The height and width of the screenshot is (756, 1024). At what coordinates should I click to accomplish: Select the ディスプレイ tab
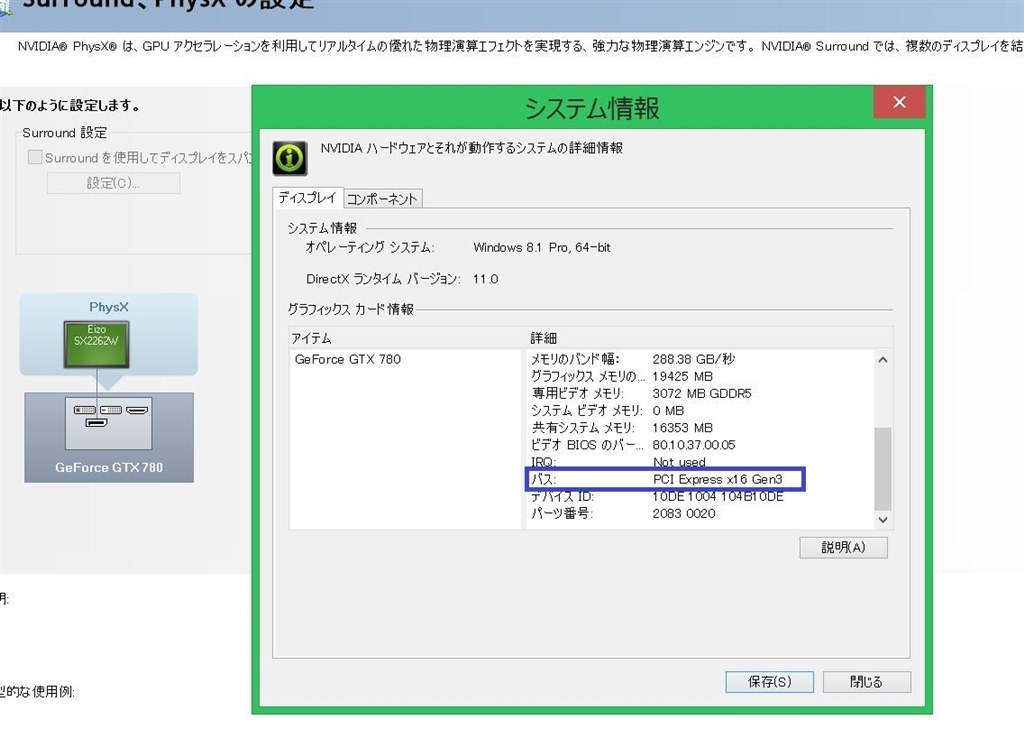click(308, 197)
